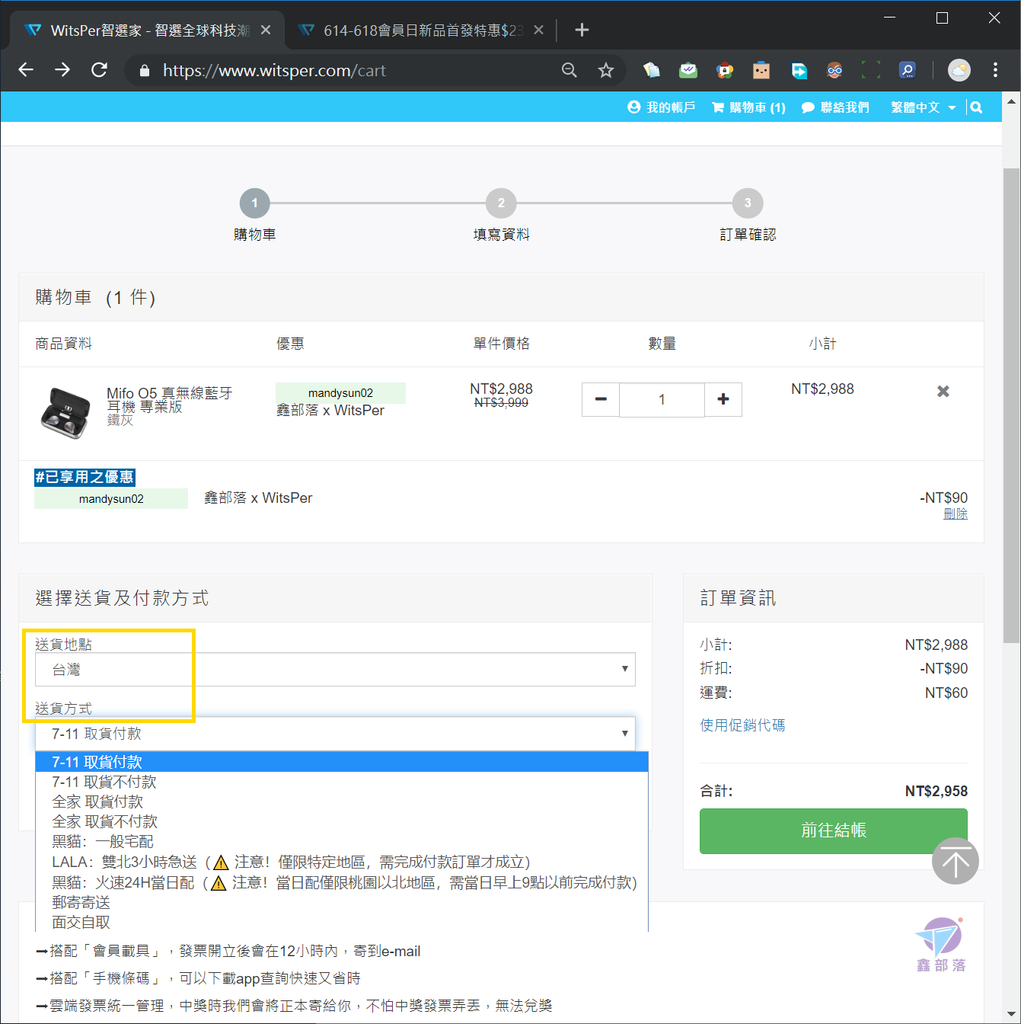The image size is (1021, 1024).
Task: Open the blue arrow document extension
Action: 798,70
